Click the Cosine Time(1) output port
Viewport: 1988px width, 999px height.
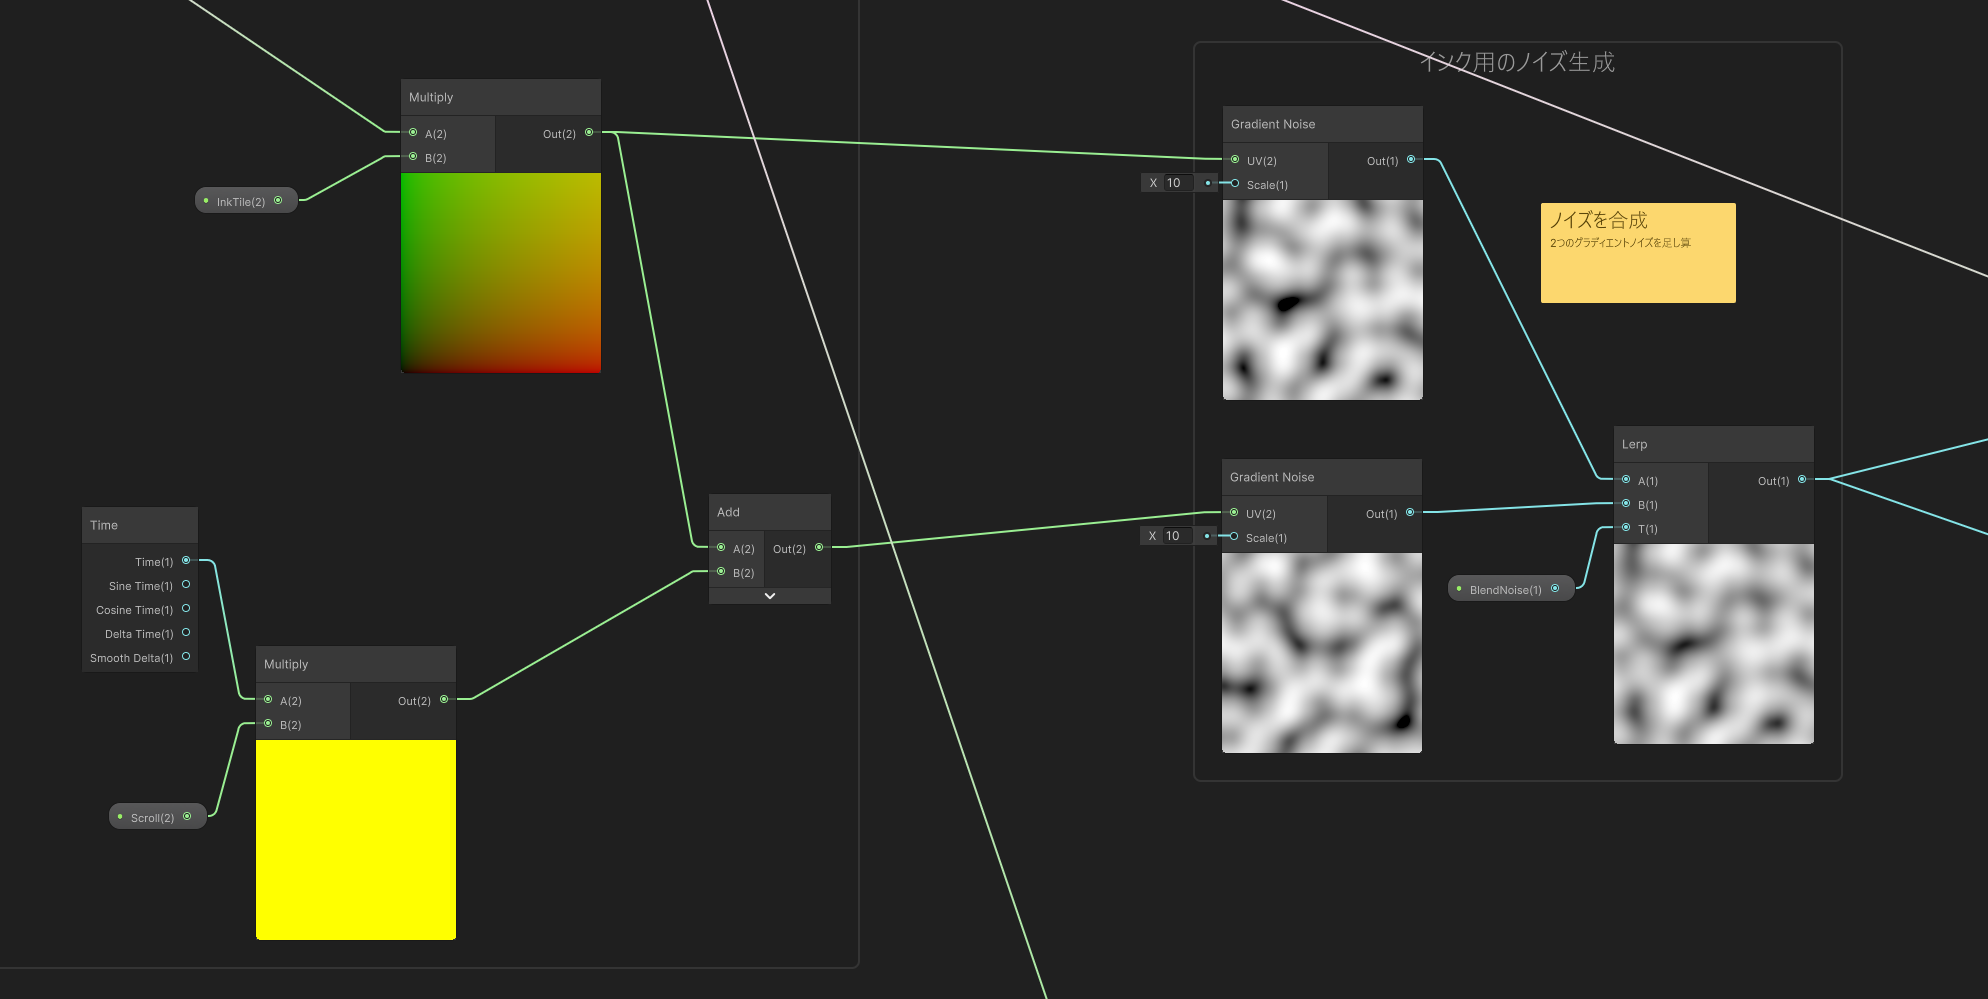(x=186, y=609)
